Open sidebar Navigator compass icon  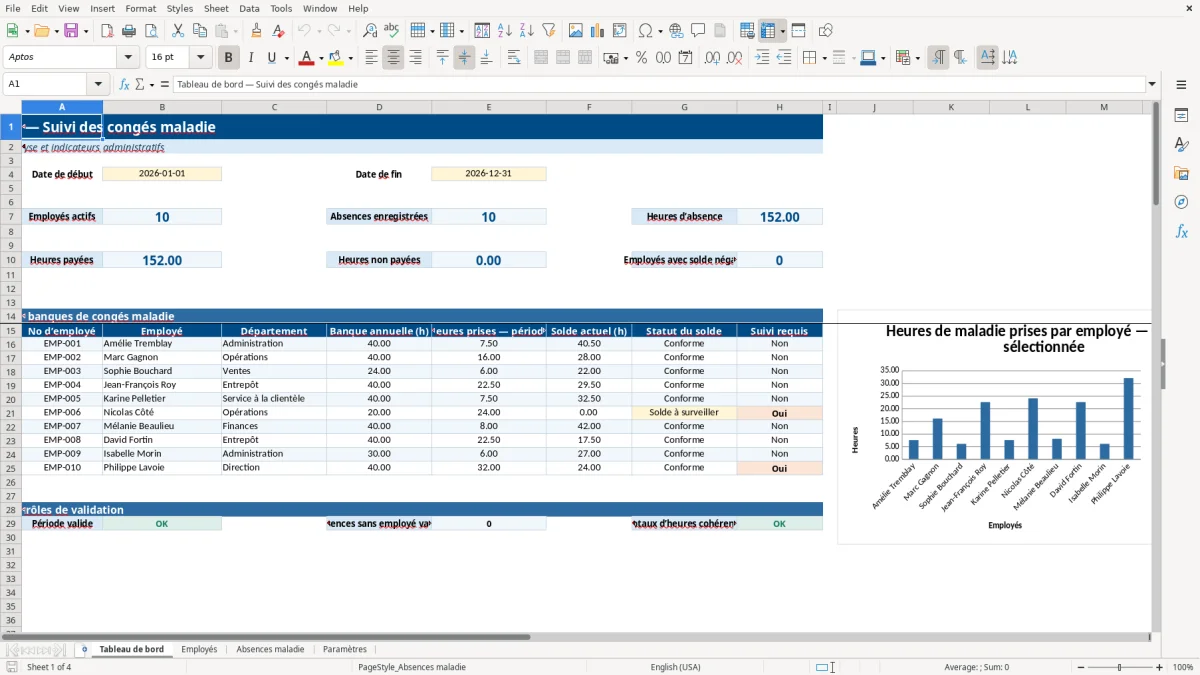click(x=1181, y=202)
